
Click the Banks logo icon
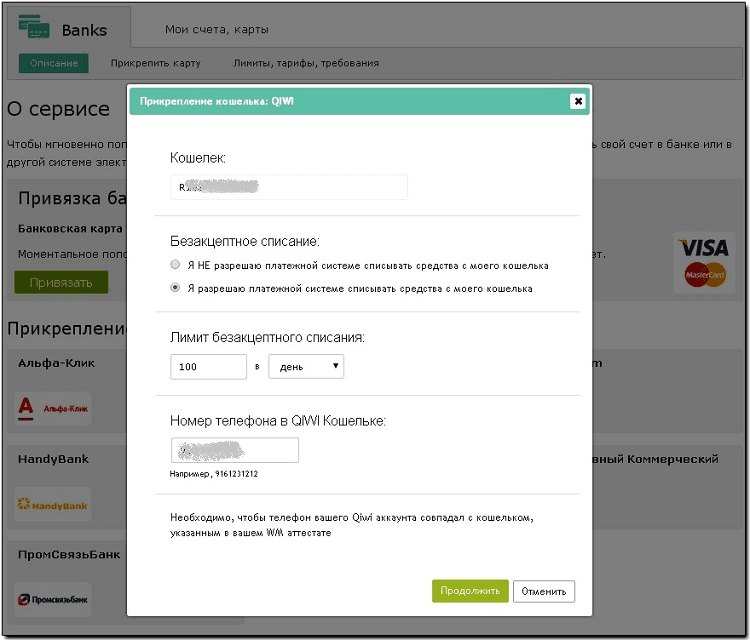click(34, 27)
